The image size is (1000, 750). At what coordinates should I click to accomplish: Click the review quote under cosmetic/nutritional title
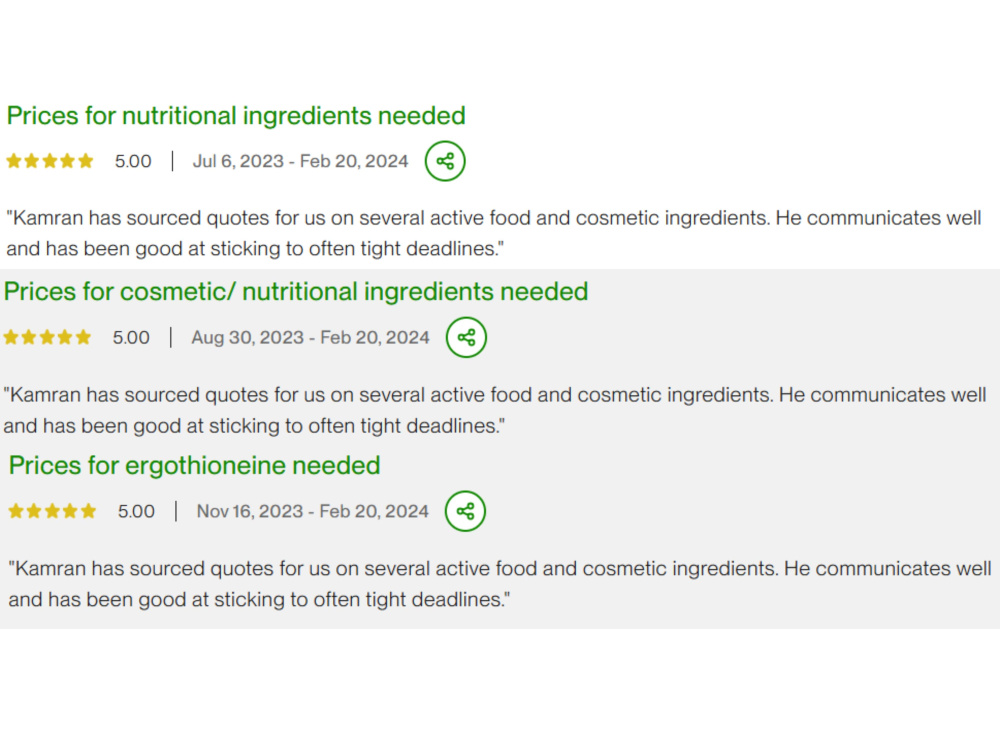495,410
